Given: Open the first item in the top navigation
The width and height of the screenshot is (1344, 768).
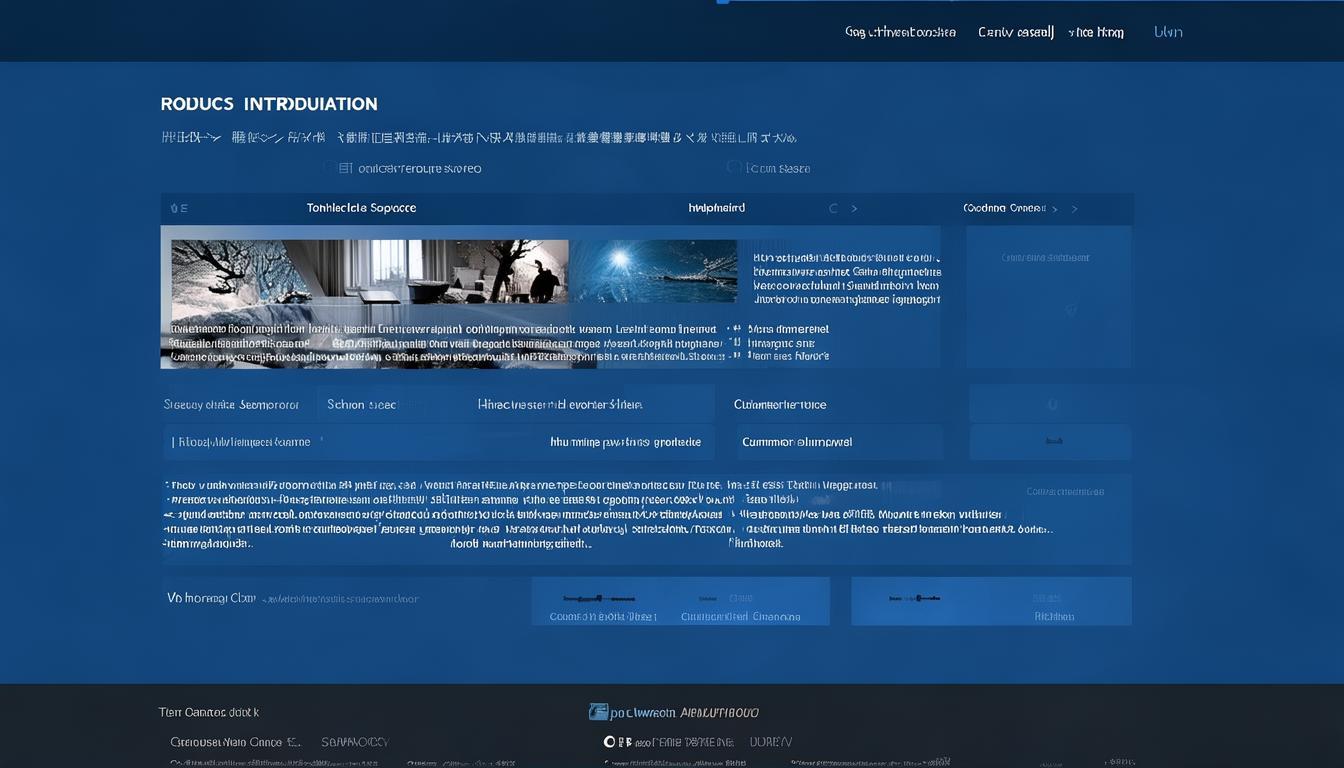Looking at the screenshot, I should click(900, 32).
